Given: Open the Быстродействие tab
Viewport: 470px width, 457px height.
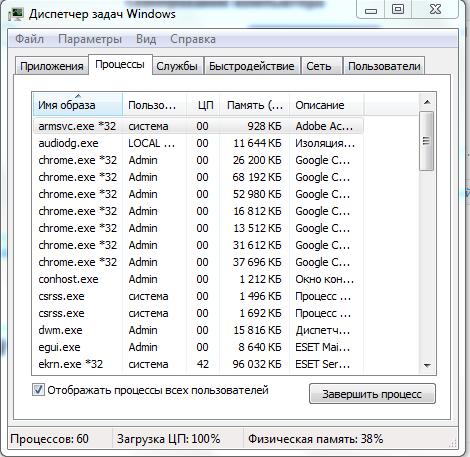Looking at the screenshot, I should pyautogui.click(x=252, y=66).
